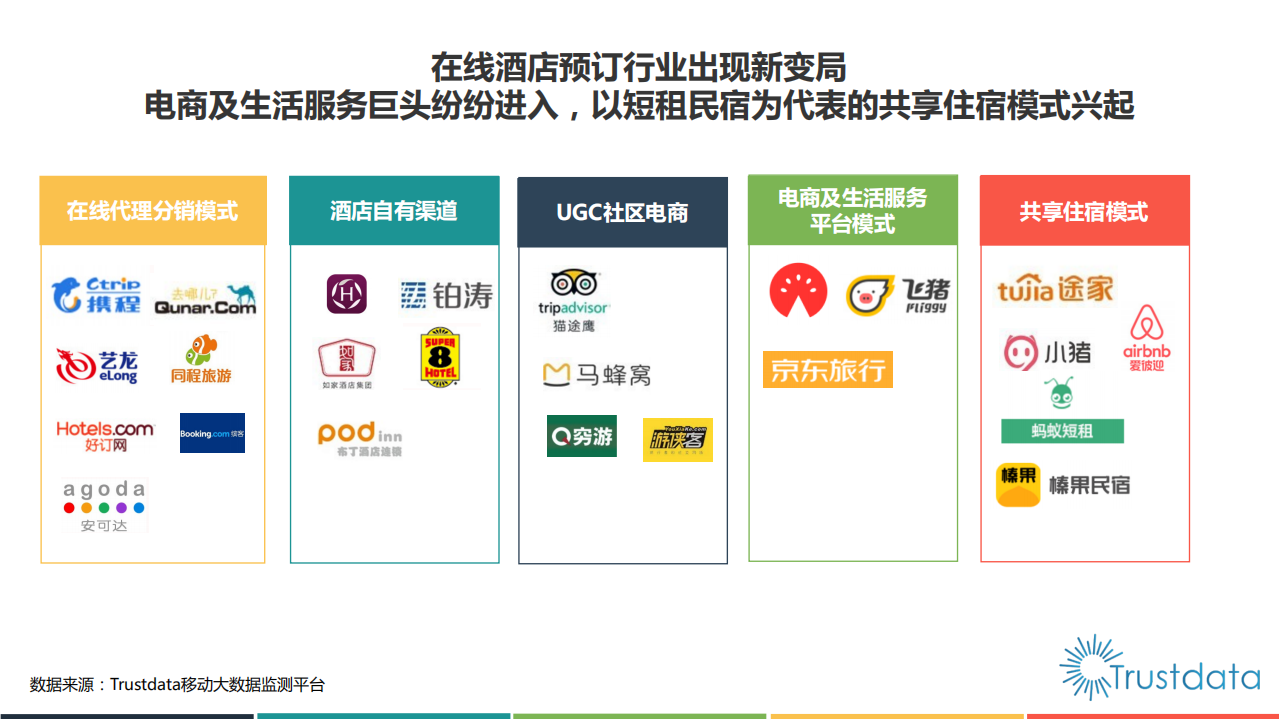Viewport: 1279px width, 719px height.
Task: Click the 酒店自有渠道 header
Action: [x=394, y=210]
